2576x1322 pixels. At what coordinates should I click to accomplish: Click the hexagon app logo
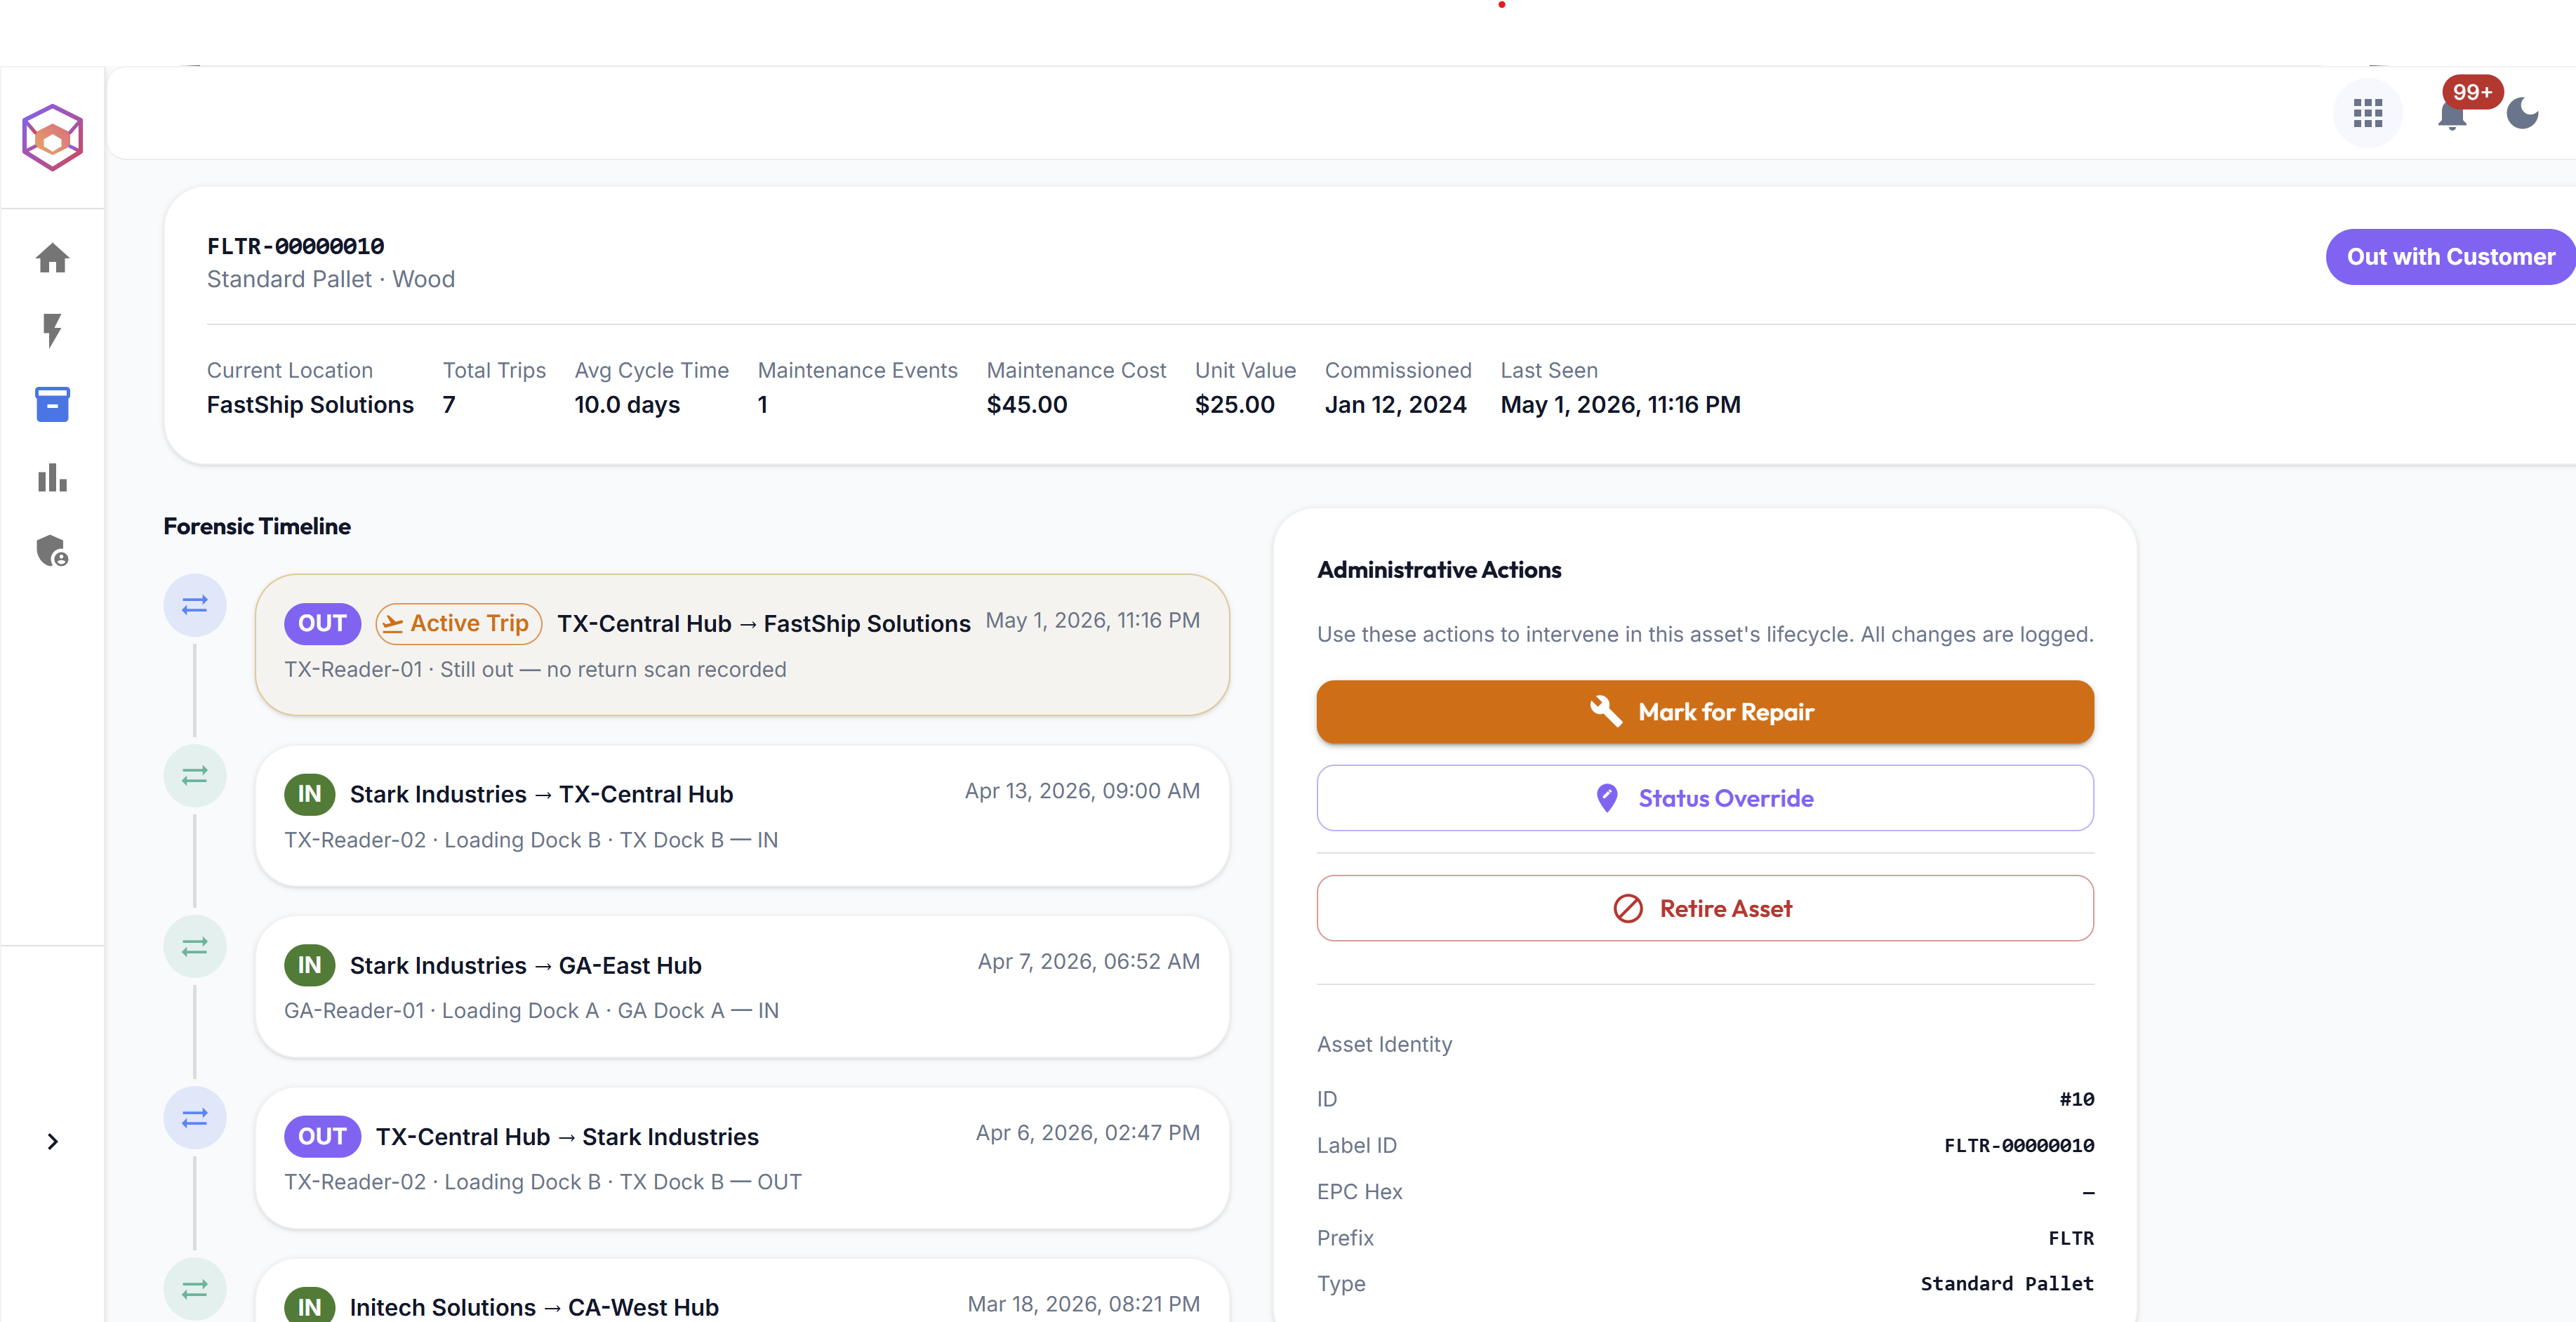tap(52, 137)
